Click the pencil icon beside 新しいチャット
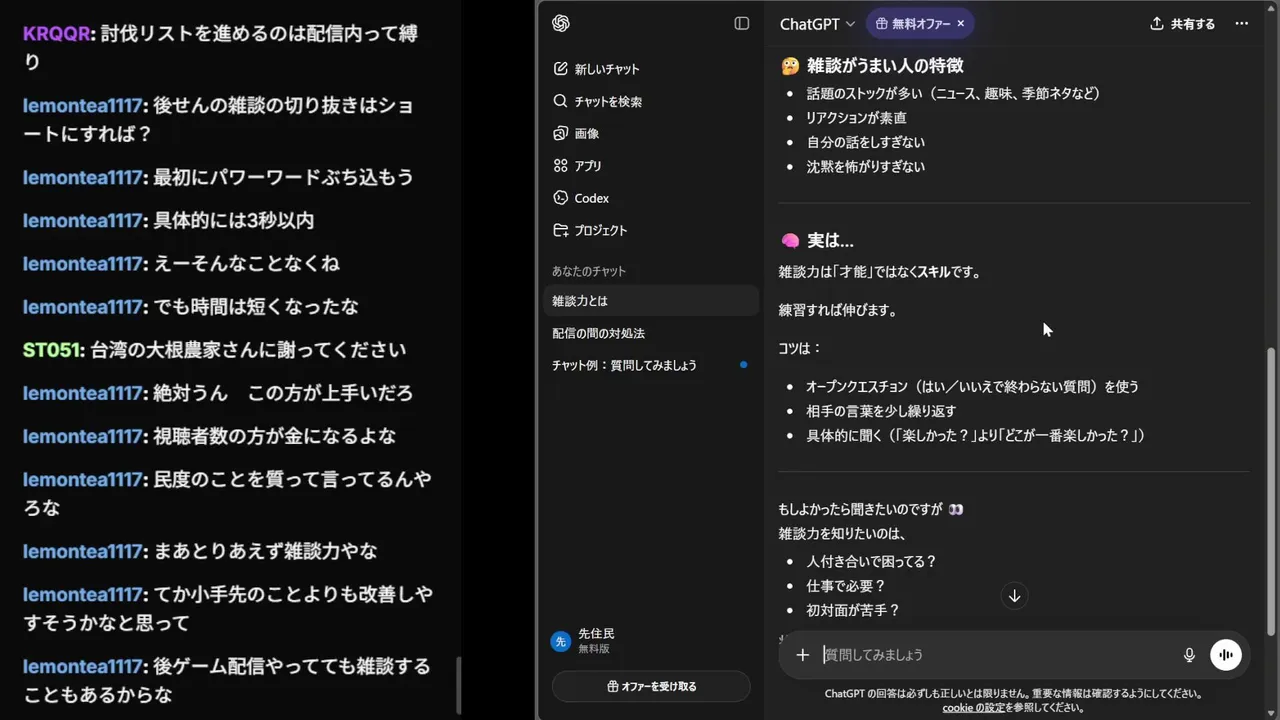Viewport: 1280px width, 720px height. pos(560,69)
